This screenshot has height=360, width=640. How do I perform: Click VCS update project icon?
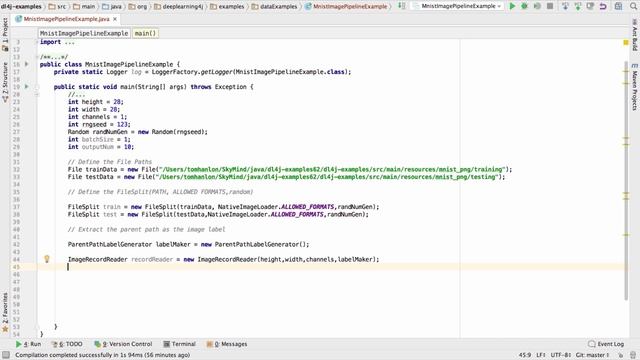click(565, 6)
